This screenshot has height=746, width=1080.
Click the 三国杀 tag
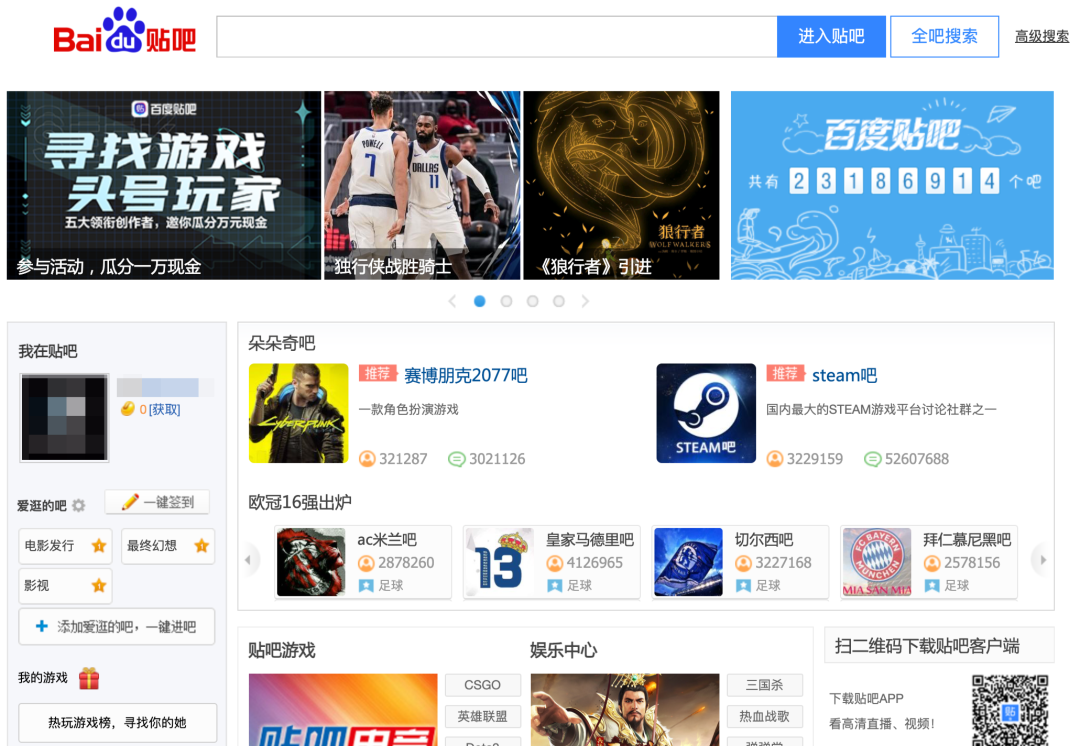(x=765, y=685)
